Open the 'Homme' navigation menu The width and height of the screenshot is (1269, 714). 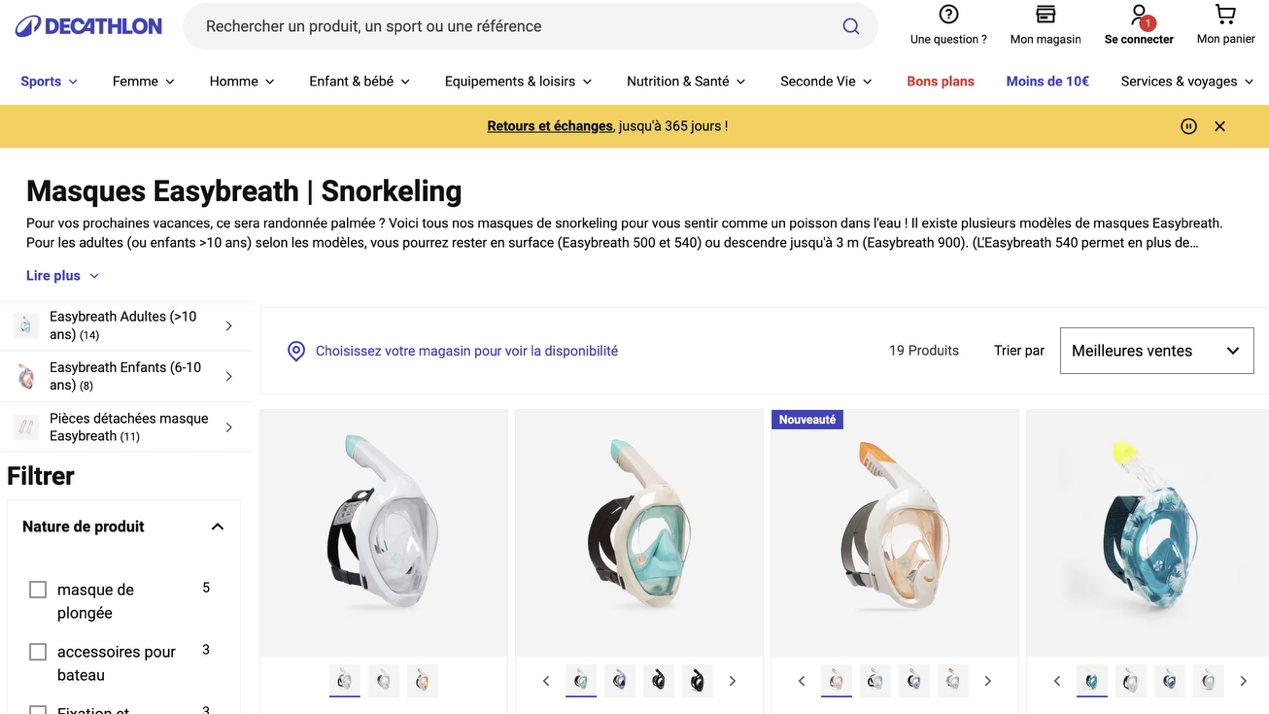point(242,81)
